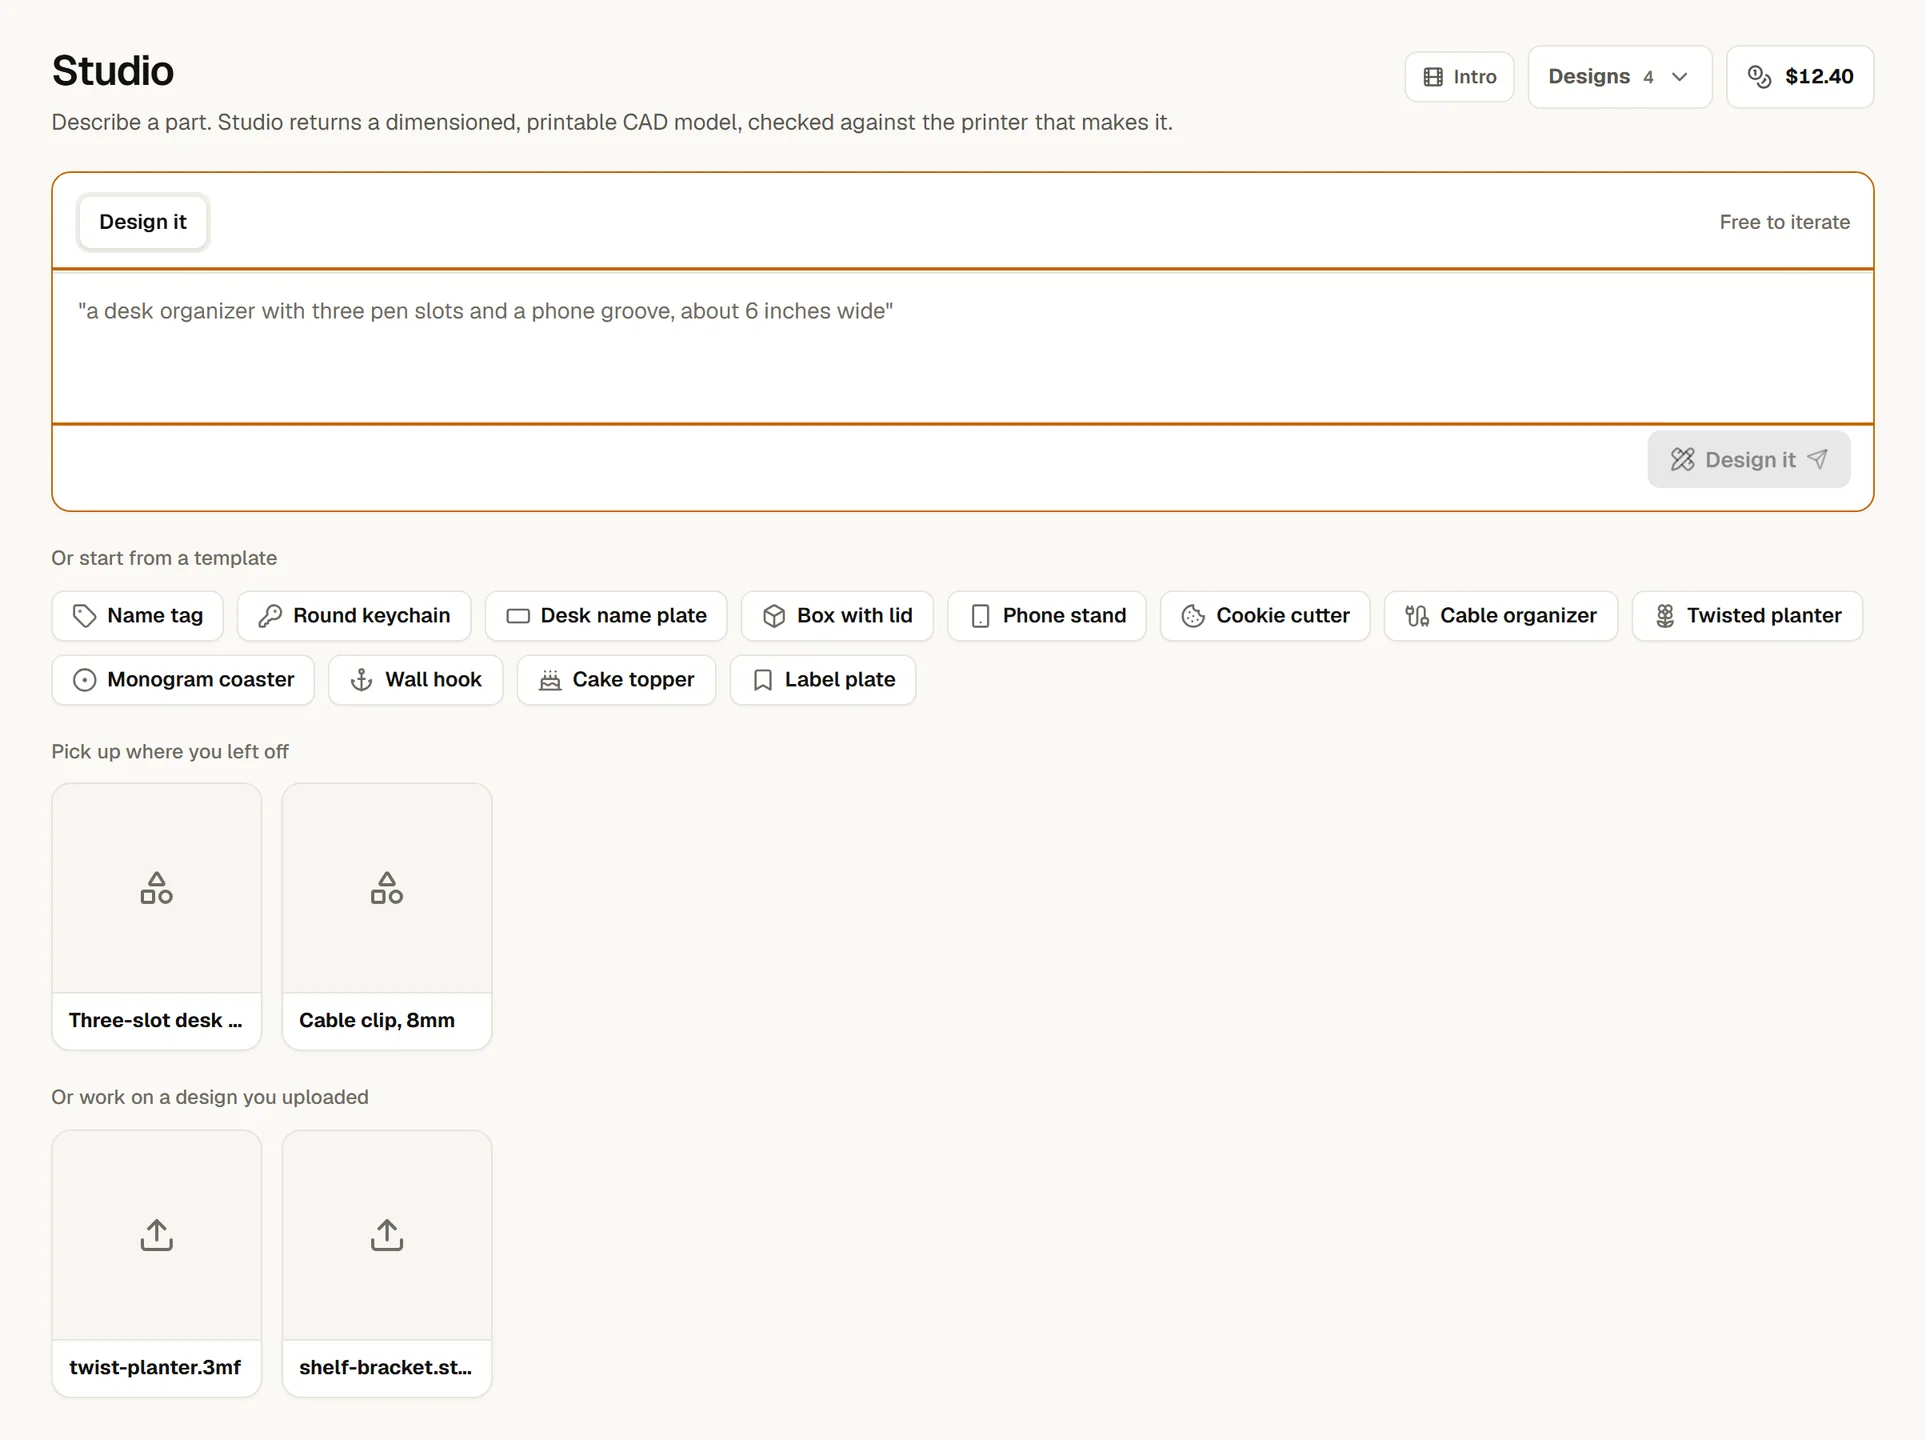Open the Cable clip, 8mm design thumbnail
Screen dimensions: 1926x1440
coord(387,888)
